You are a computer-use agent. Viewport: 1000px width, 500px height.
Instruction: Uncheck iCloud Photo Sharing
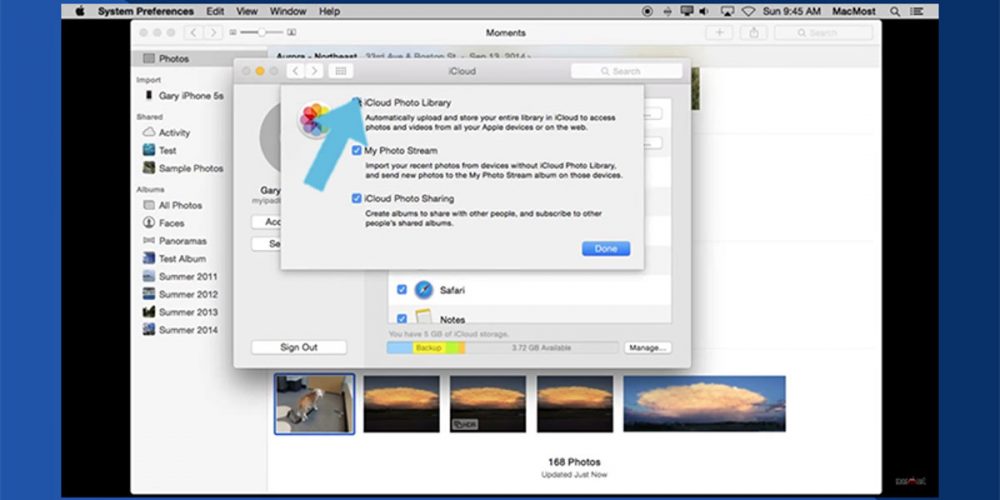coord(357,198)
